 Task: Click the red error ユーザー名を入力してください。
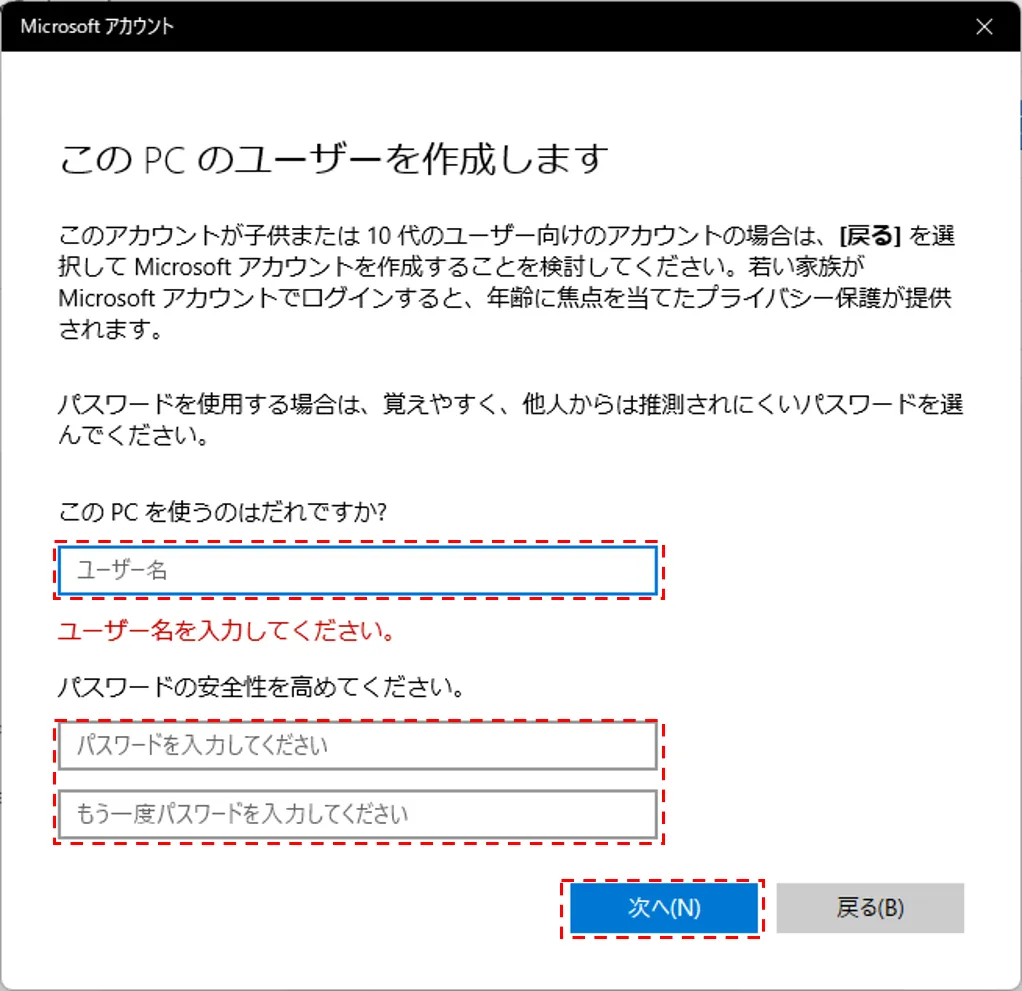point(225,632)
